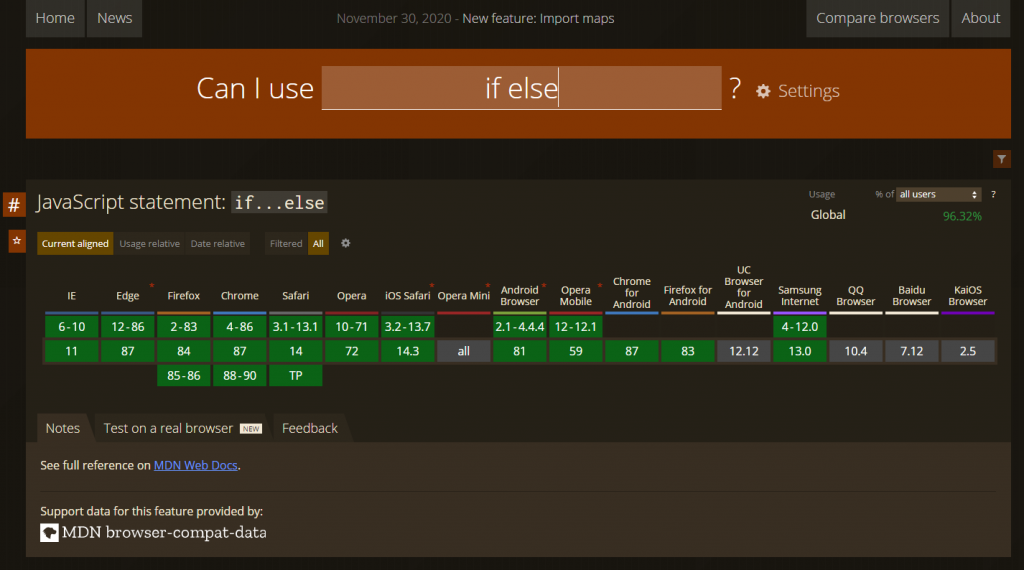Click the hash permalink icon beside the title

point(14,205)
